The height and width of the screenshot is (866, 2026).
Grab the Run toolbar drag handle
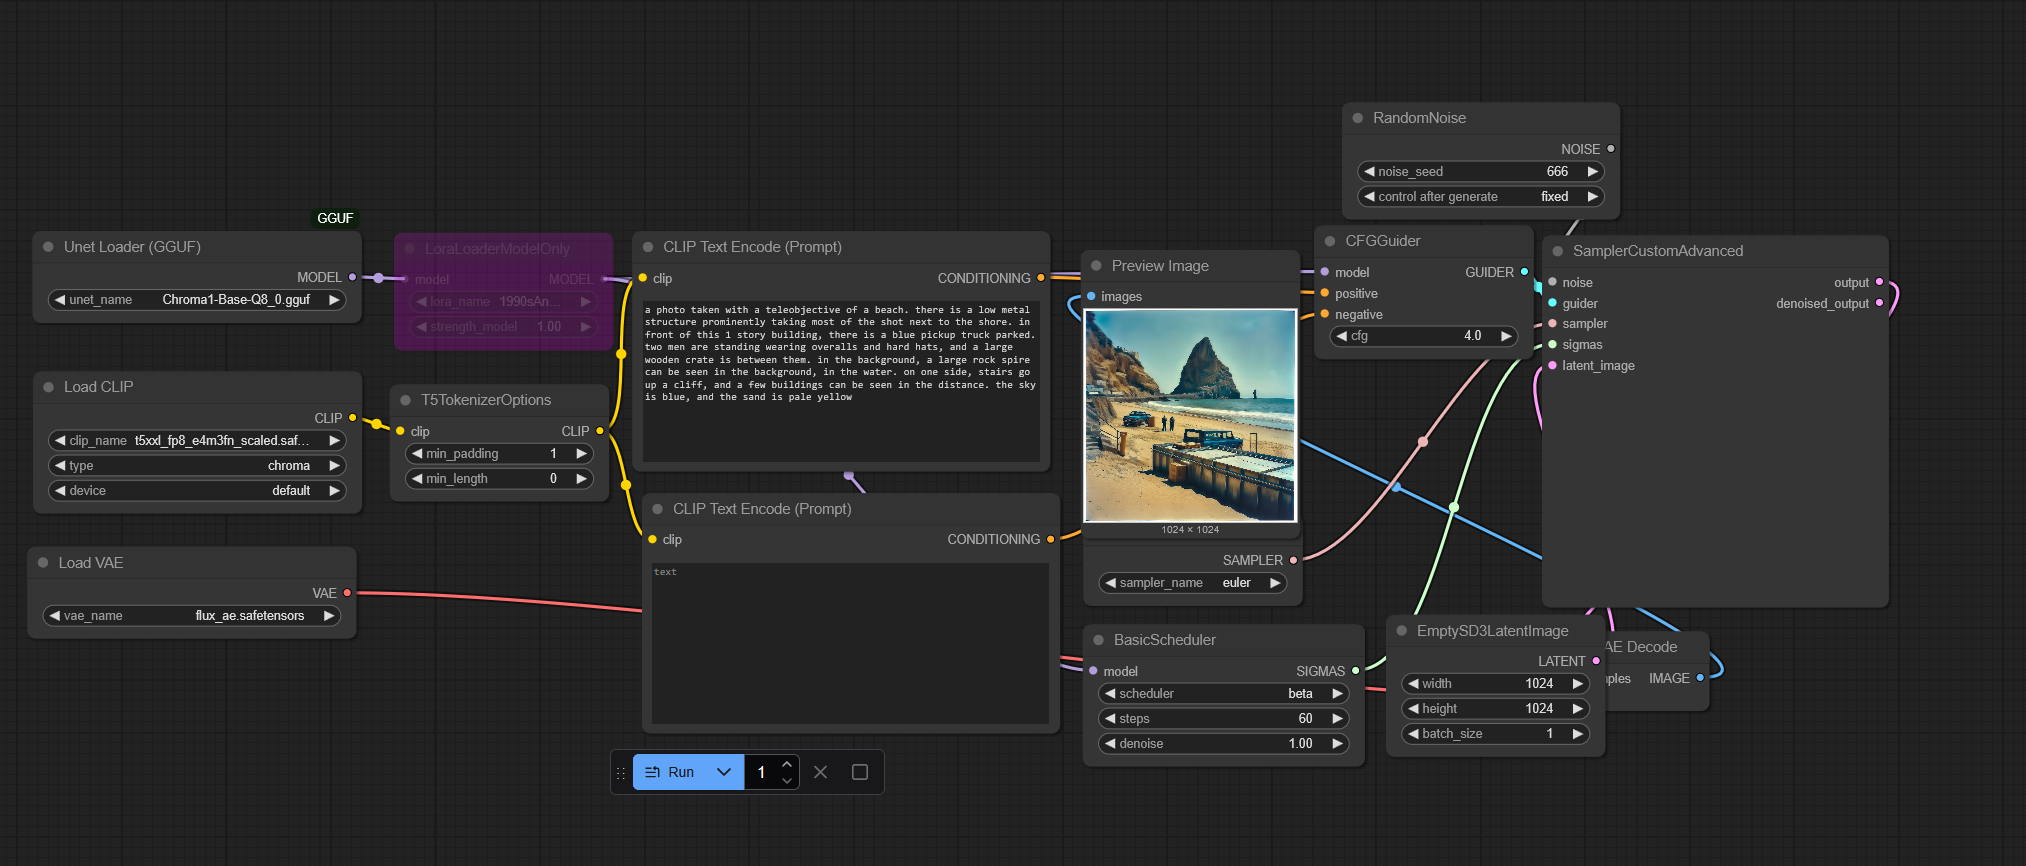coord(621,773)
